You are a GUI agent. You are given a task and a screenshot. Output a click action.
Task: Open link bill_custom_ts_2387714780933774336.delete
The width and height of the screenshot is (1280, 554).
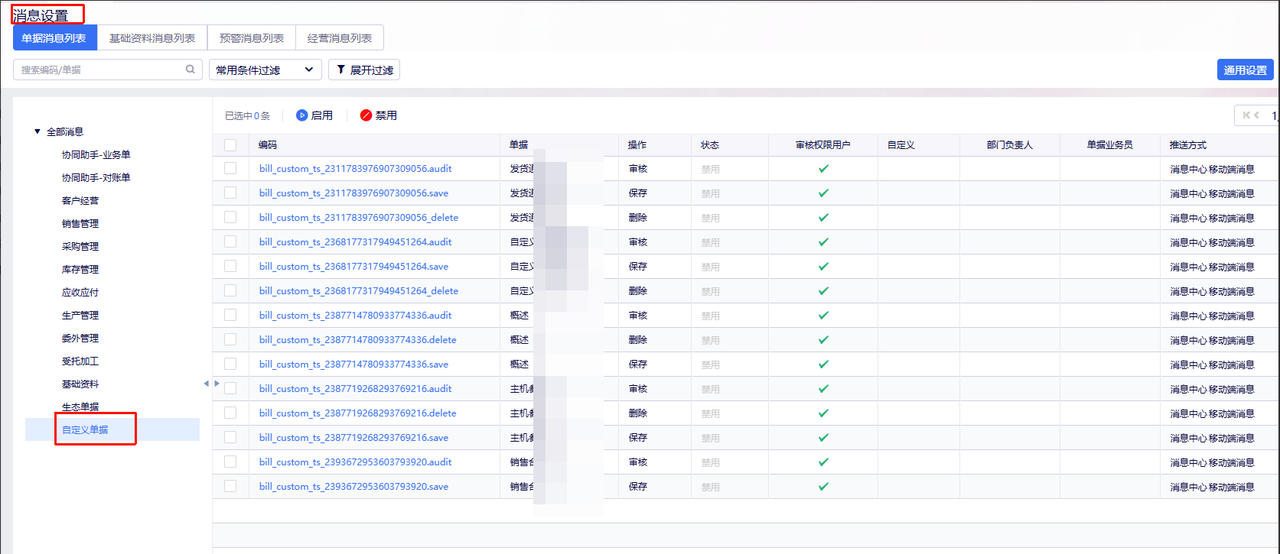[357, 340]
